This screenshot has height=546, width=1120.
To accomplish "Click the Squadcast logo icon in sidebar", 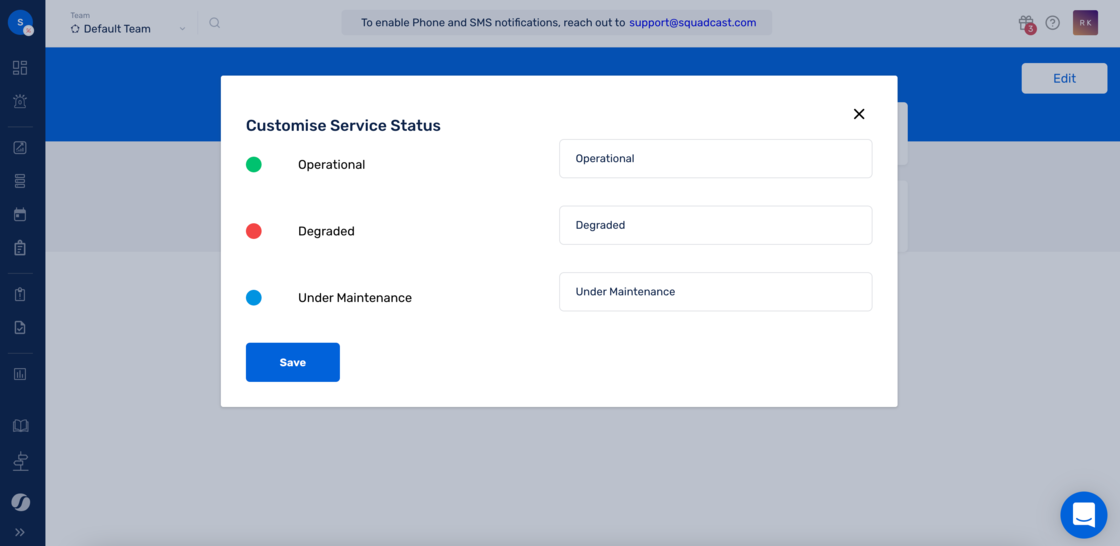I will pyautogui.click(x=20, y=502).
